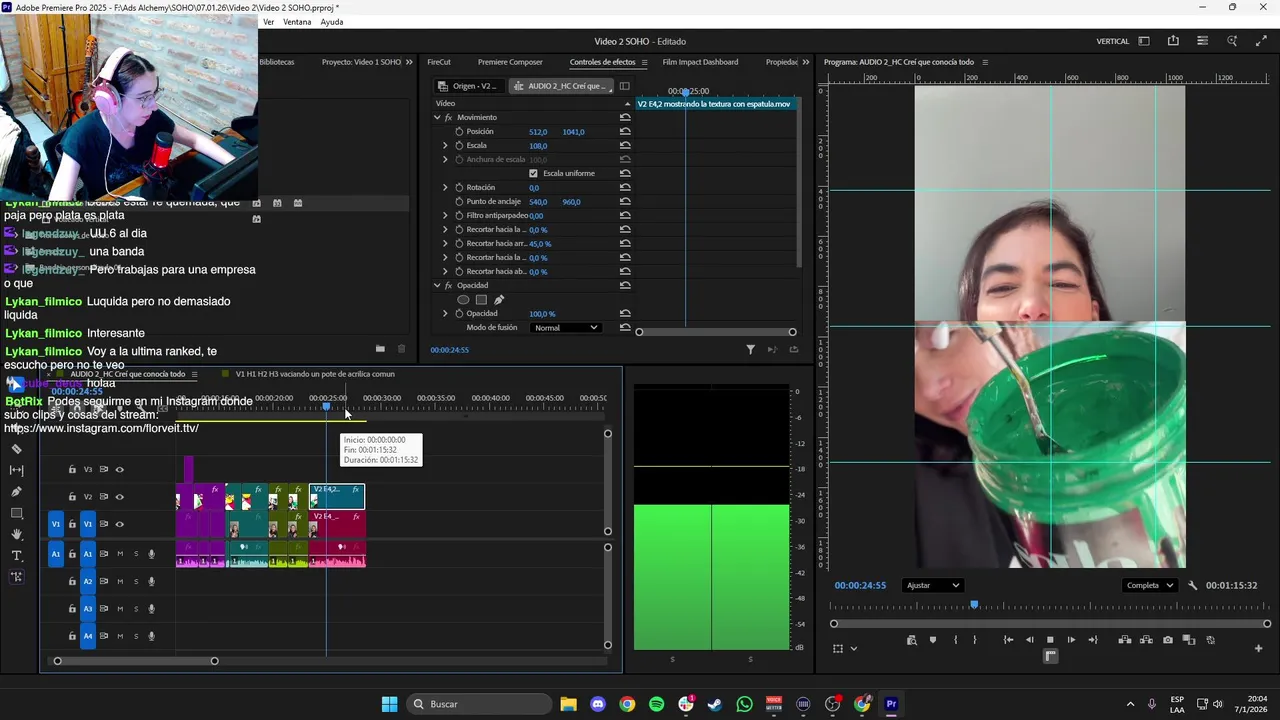This screenshot has width=1280, height=720.
Task: Solo audio track A2
Action: (x=136, y=581)
